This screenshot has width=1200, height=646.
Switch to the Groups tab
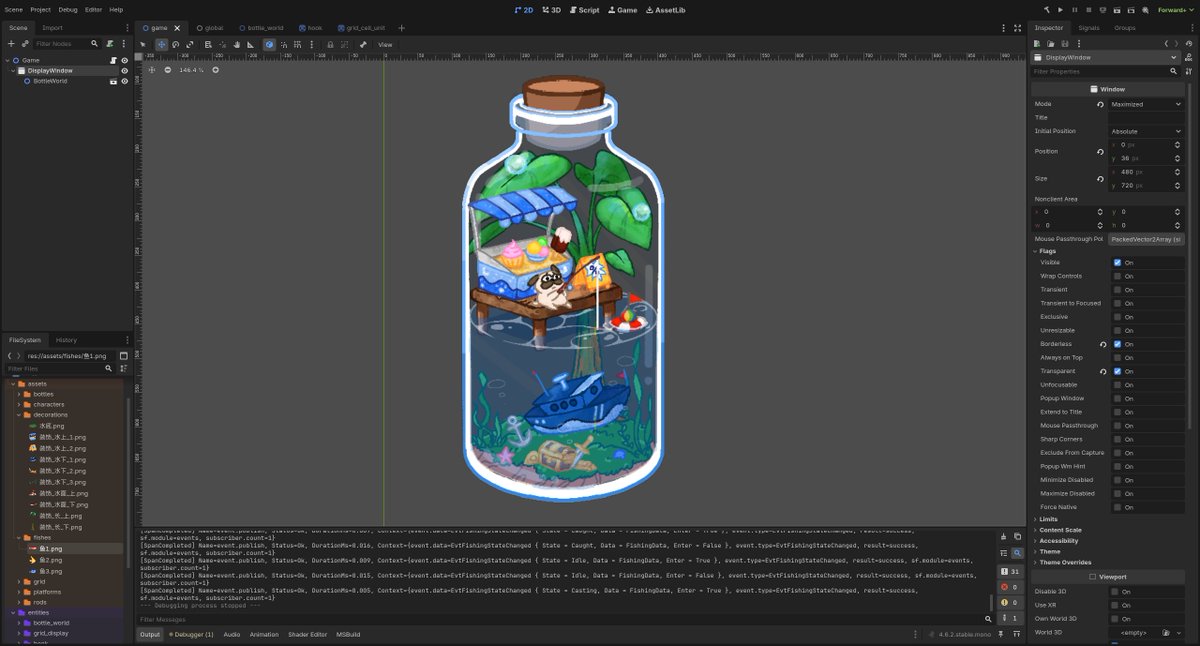[x=1124, y=28]
